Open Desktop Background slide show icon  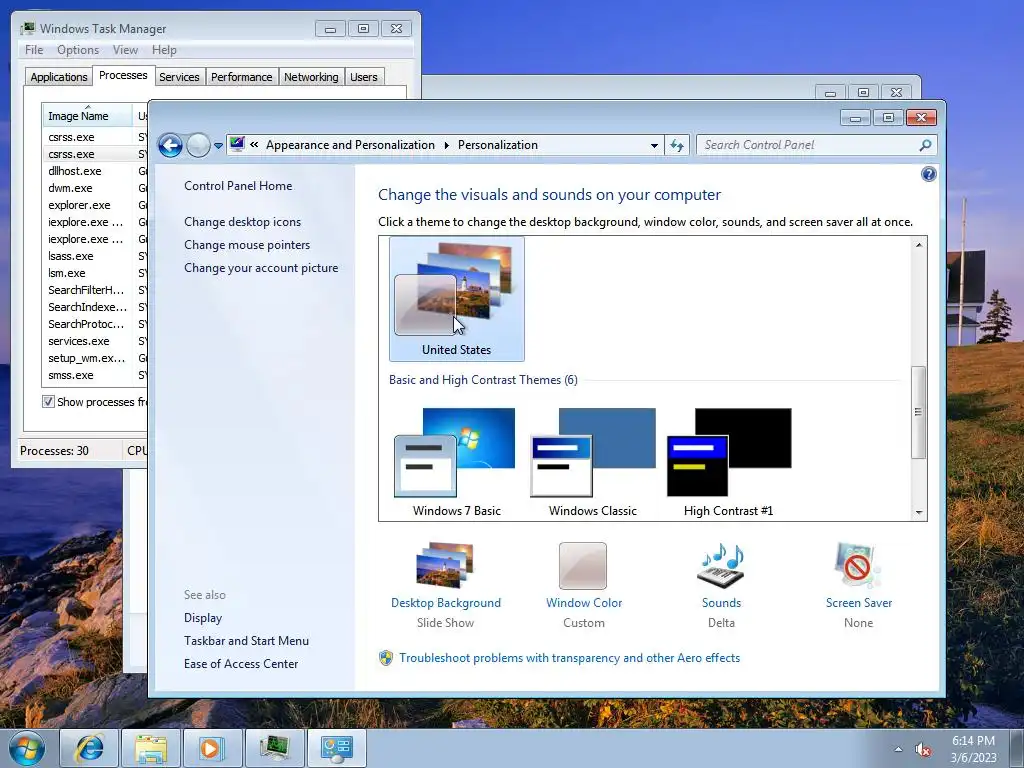[x=445, y=566]
